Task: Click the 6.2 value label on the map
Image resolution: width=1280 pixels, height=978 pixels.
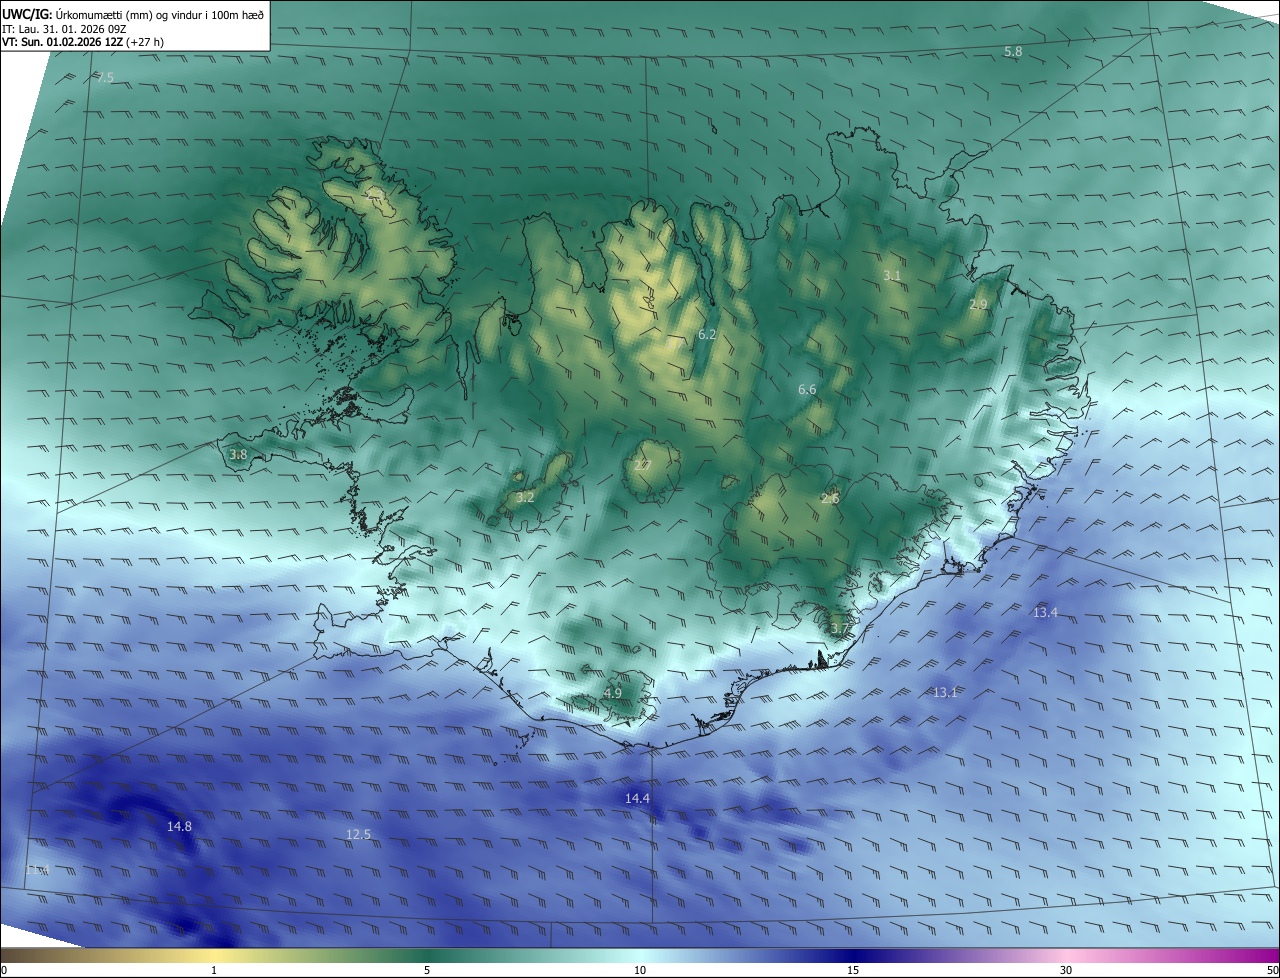Action: pyautogui.click(x=707, y=334)
